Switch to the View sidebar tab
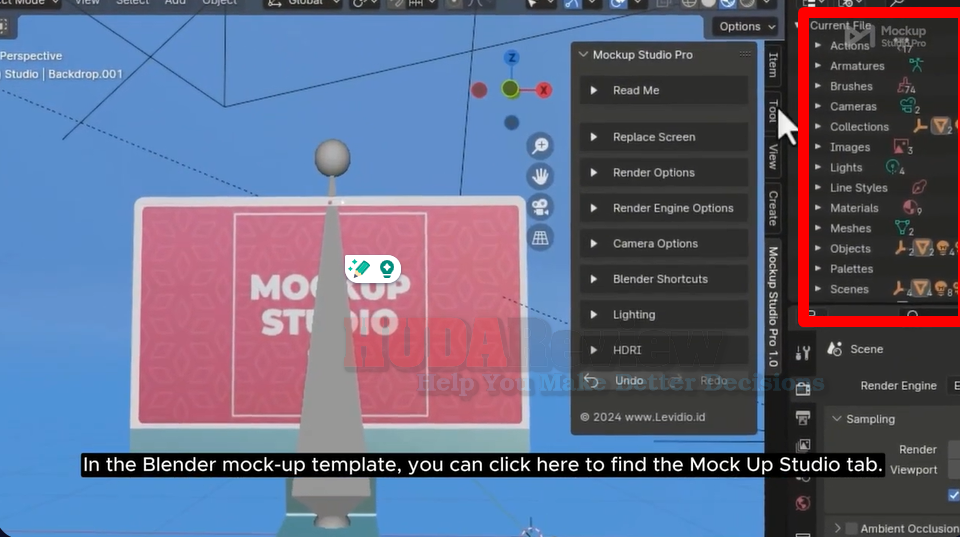Image resolution: width=960 pixels, height=537 pixels. point(773,156)
